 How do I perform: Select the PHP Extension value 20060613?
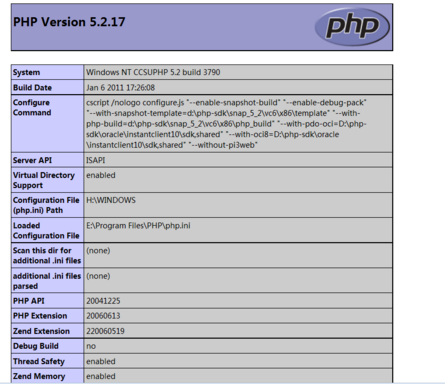pyautogui.click(x=103, y=316)
